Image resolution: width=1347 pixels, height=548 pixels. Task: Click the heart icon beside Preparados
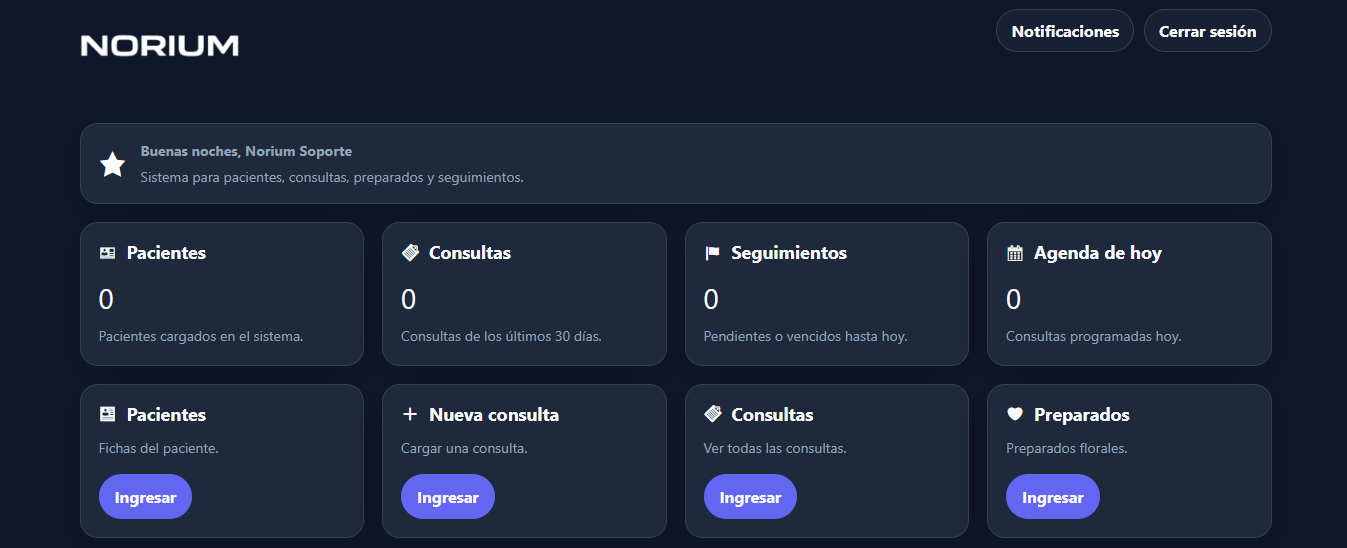(x=1015, y=415)
